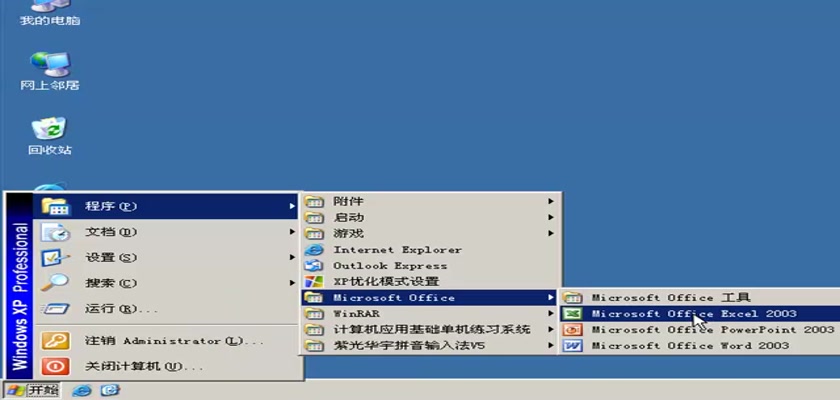Click the 游戏 label
Screen dimensions: 840x400
click(348, 233)
